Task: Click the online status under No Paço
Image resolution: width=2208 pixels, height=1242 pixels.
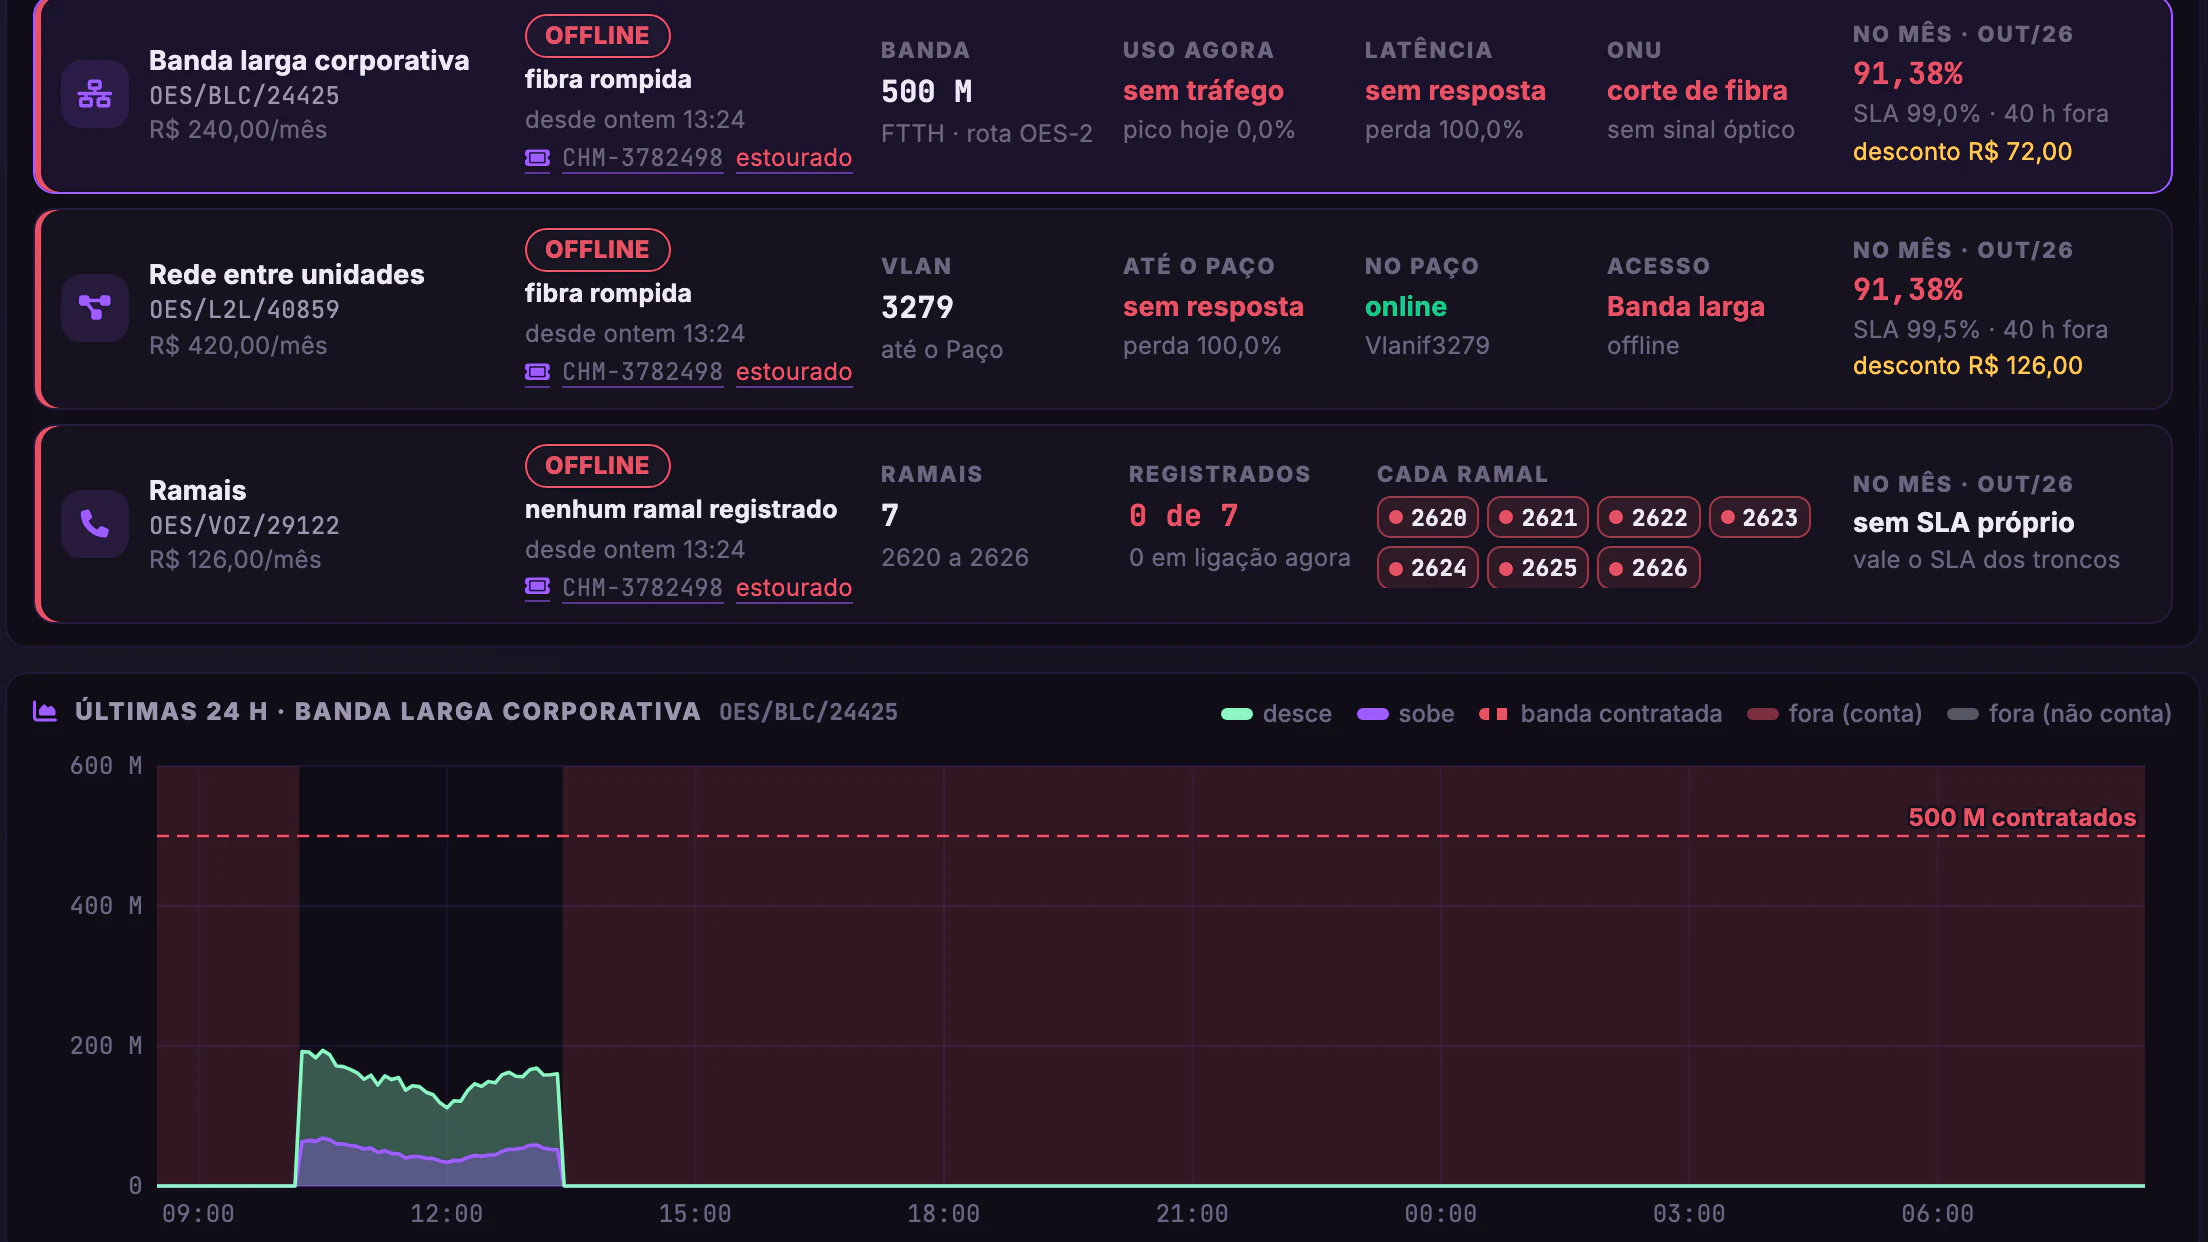Action: point(1405,307)
